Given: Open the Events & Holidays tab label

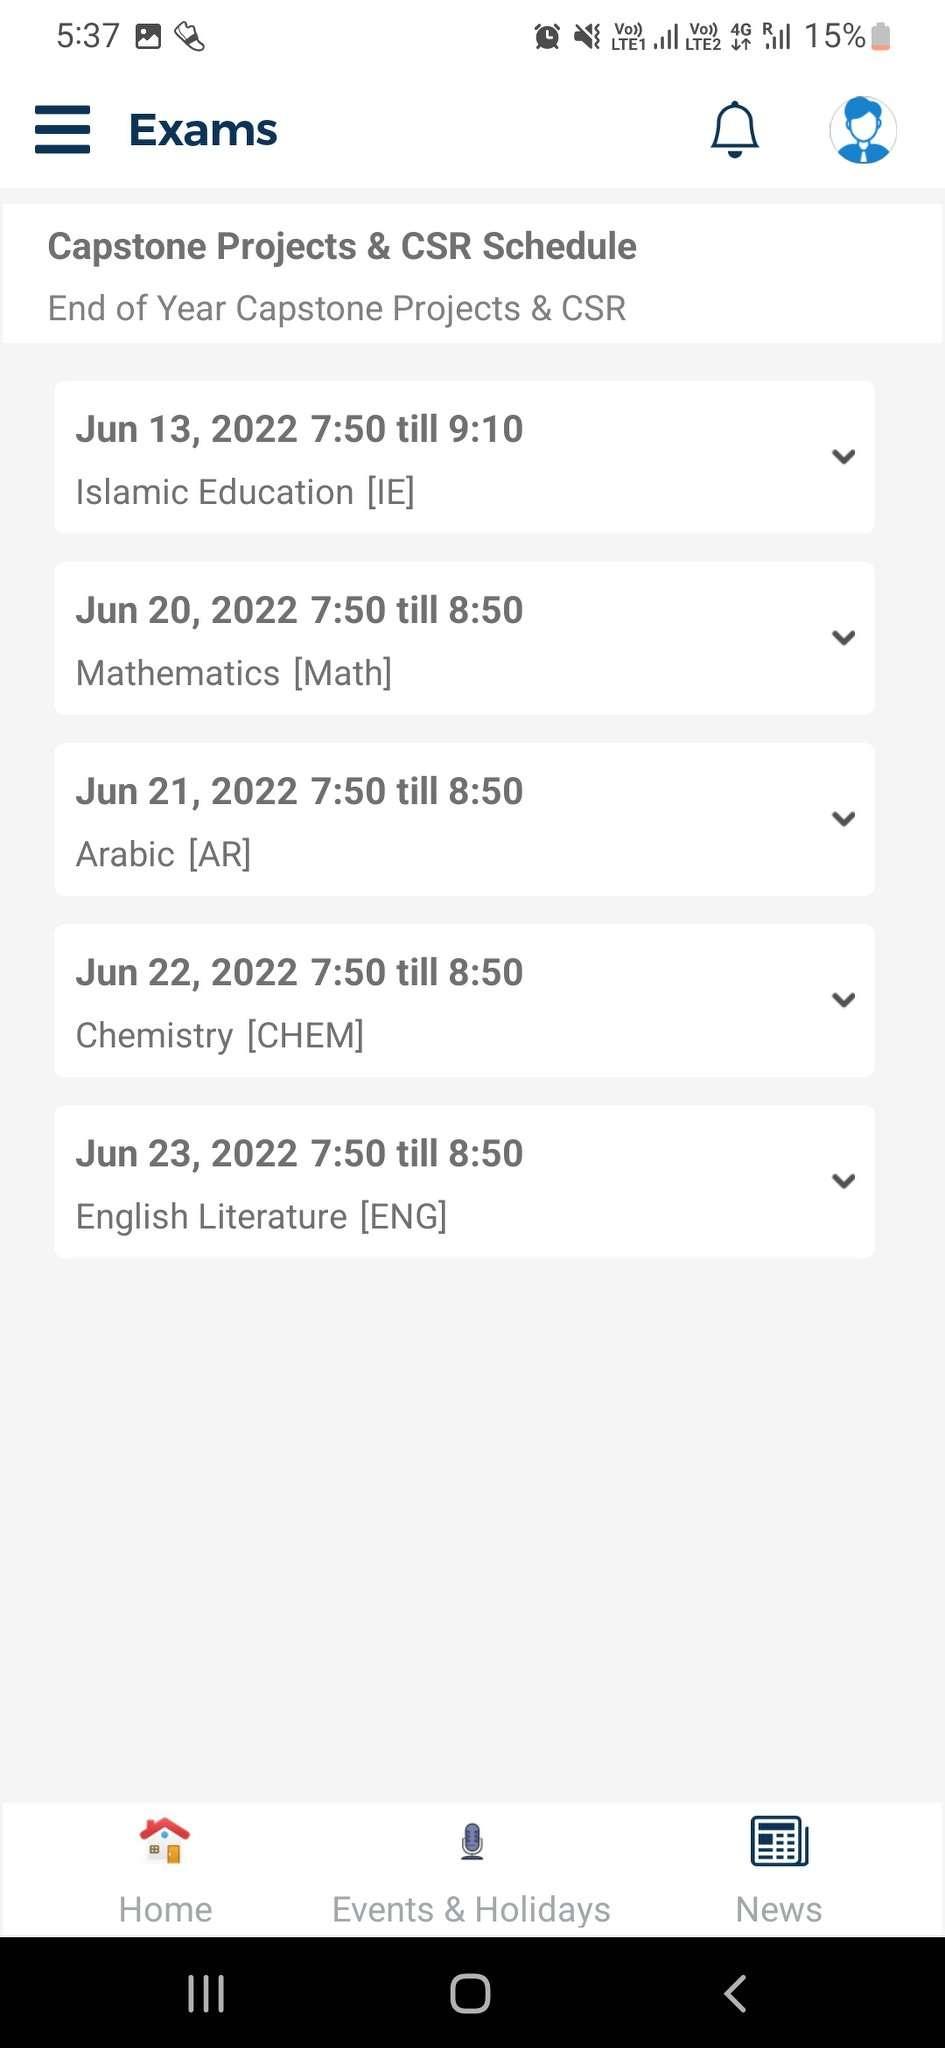Looking at the screenshot, I should click(x=471, y=1909).
